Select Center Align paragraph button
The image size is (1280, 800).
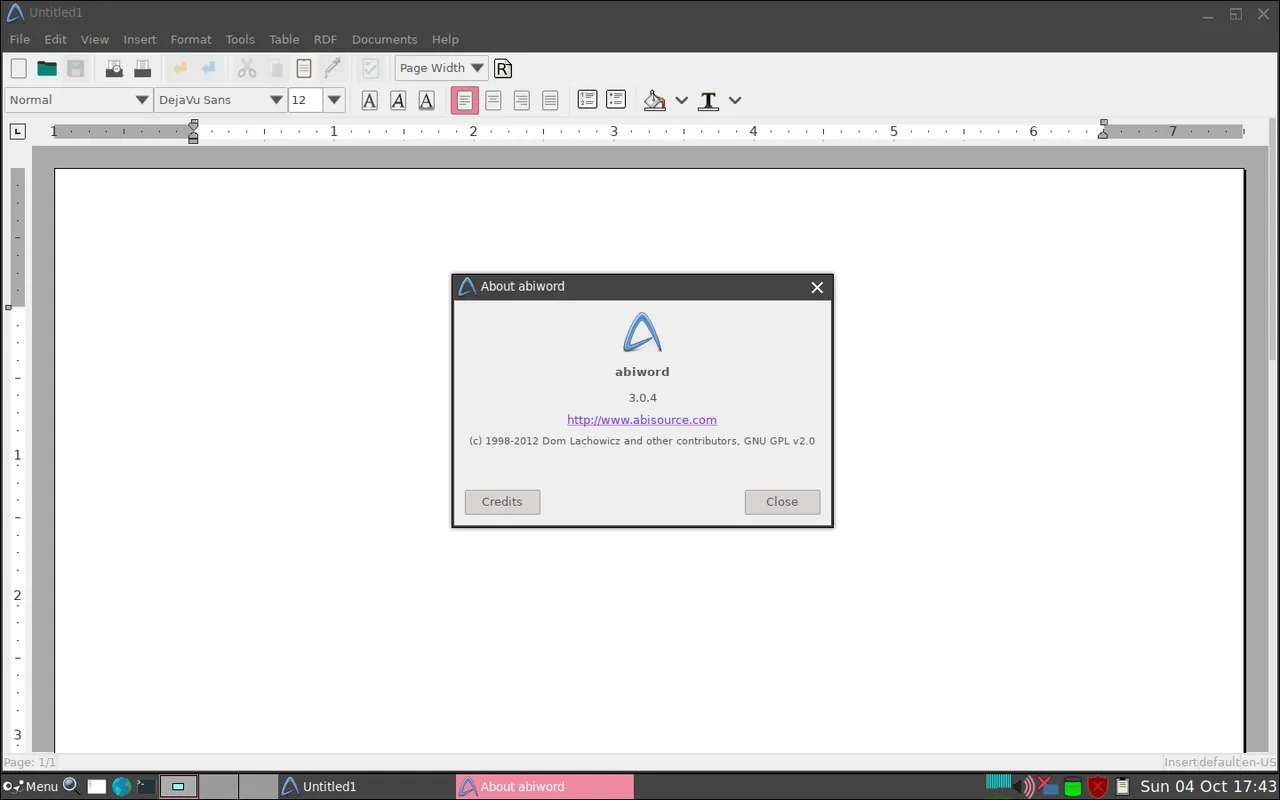click(493, 100)
